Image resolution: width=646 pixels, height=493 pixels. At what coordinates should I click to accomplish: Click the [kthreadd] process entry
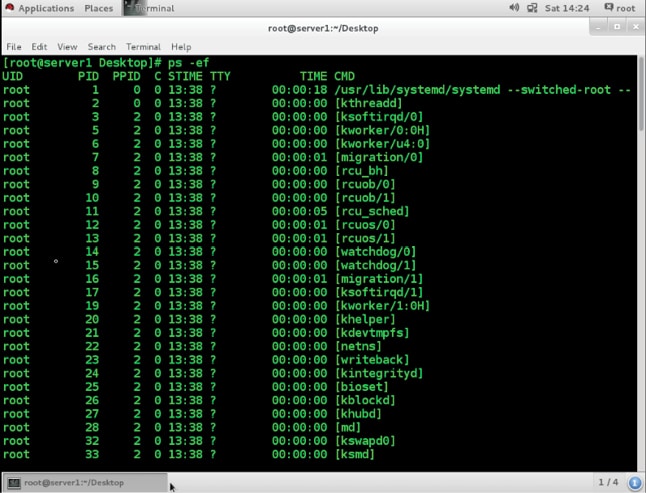coord(369,103)
